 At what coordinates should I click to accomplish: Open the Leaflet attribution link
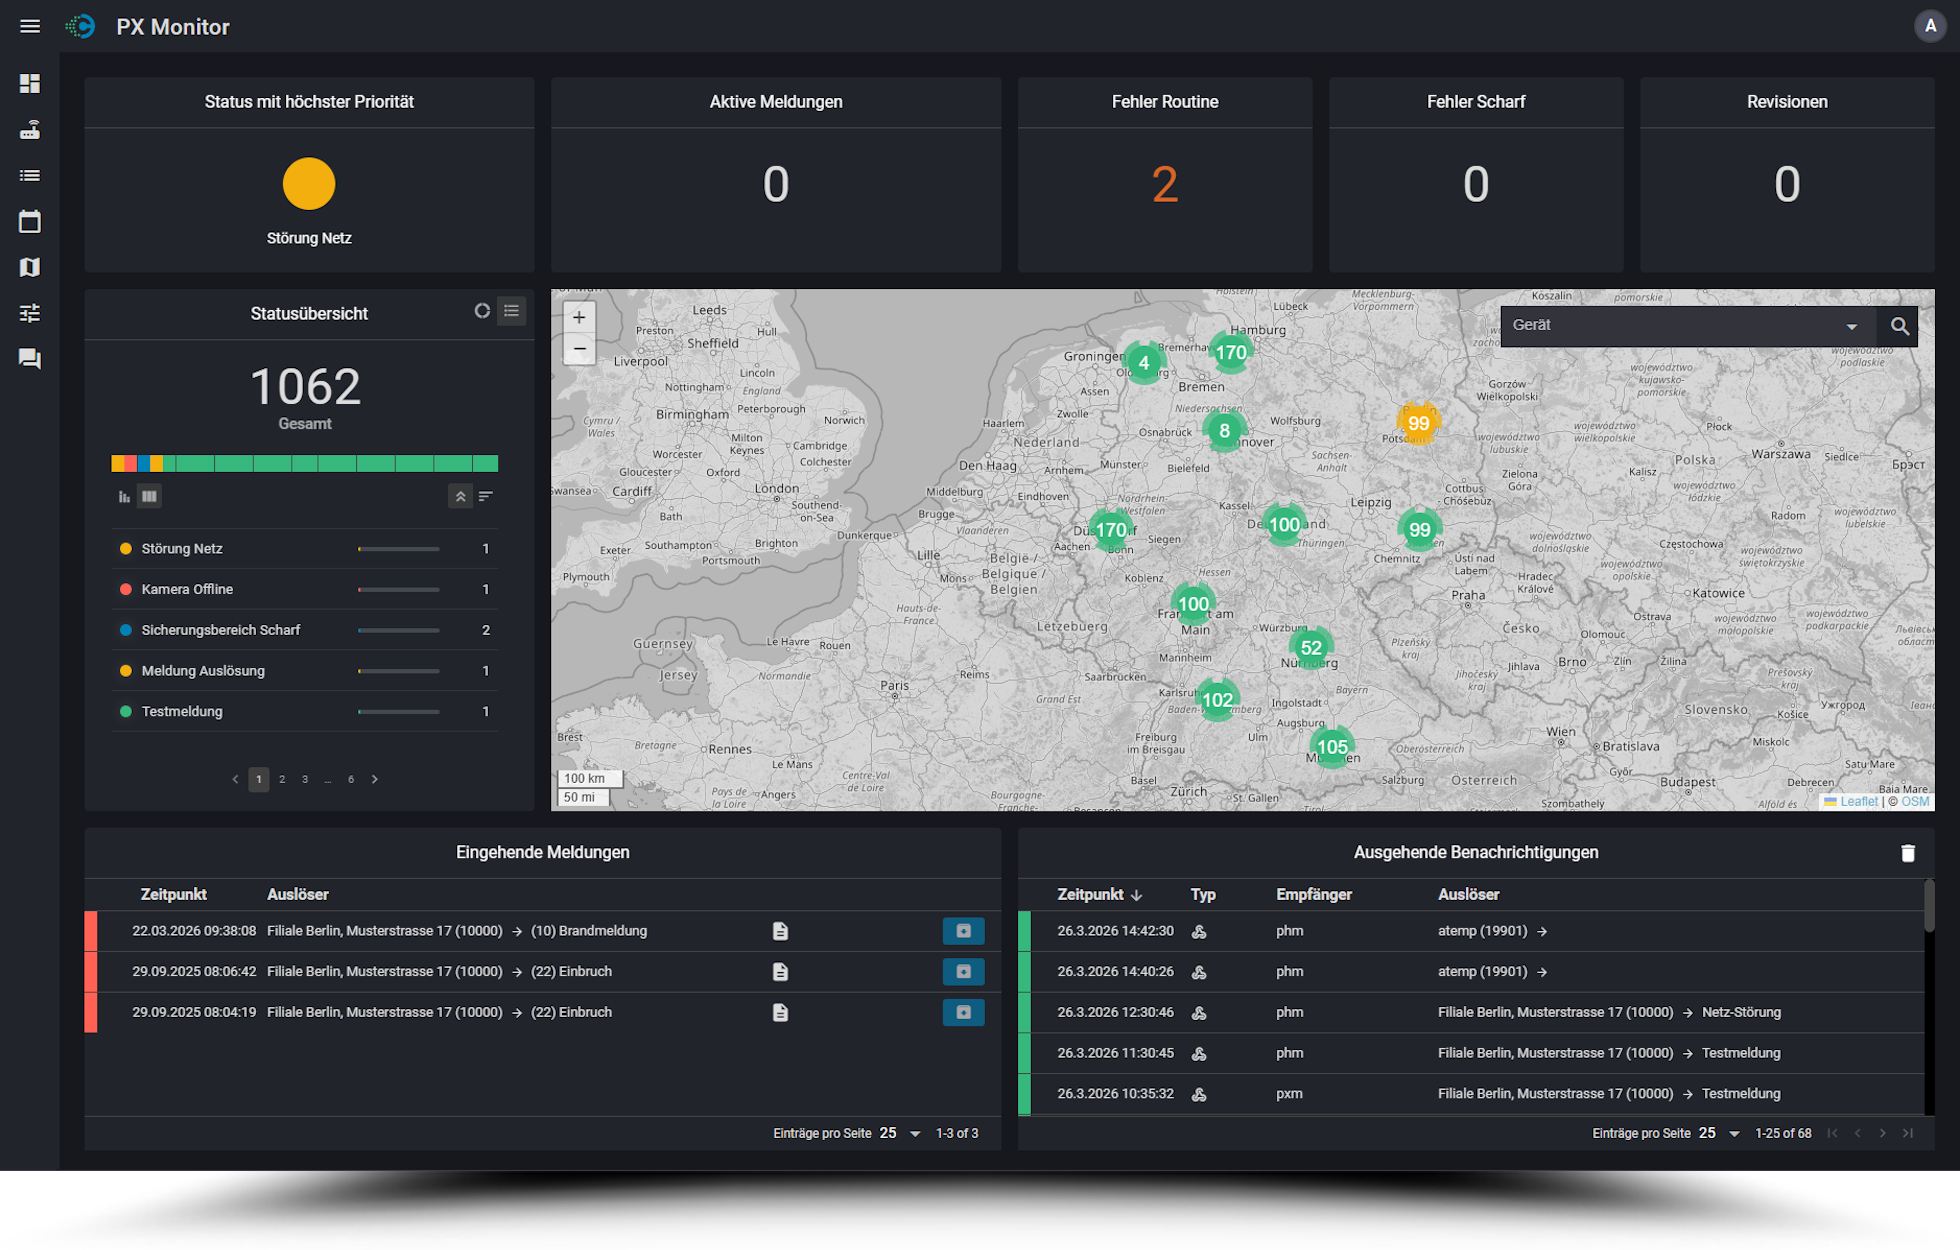click(1858, 801)
